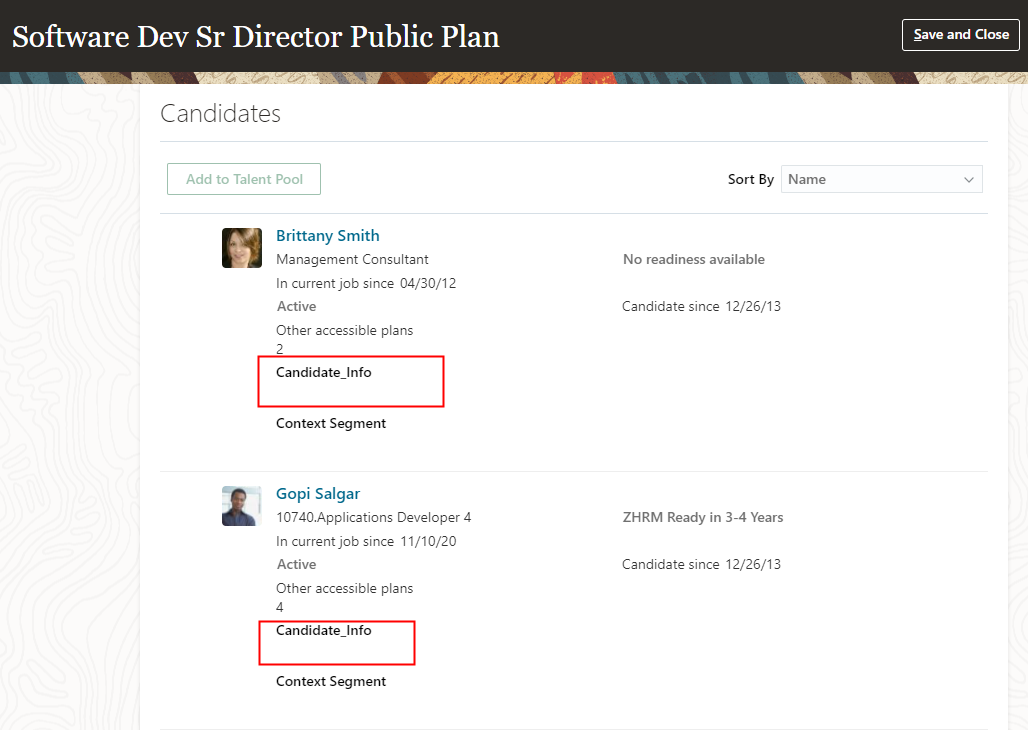Expand the Name sort options chevron

(x=967, y=179)
